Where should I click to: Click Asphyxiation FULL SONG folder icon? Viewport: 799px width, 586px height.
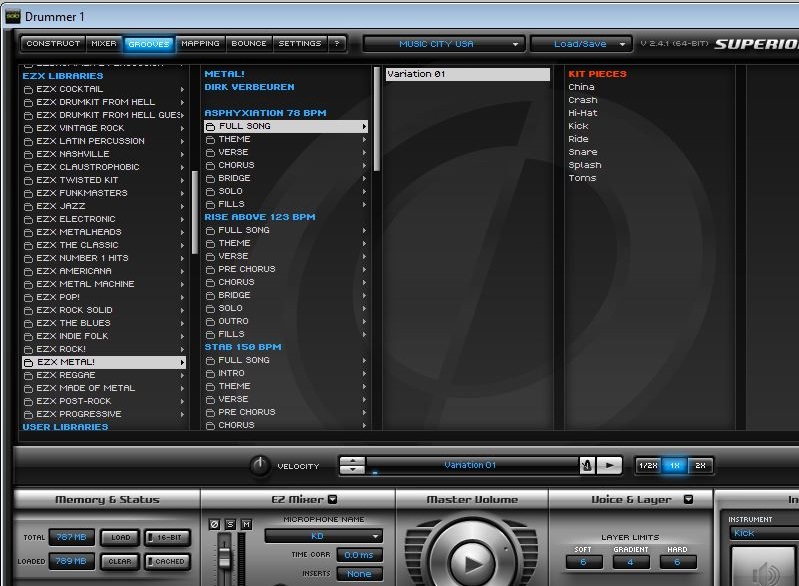click(x=210, y=126)
